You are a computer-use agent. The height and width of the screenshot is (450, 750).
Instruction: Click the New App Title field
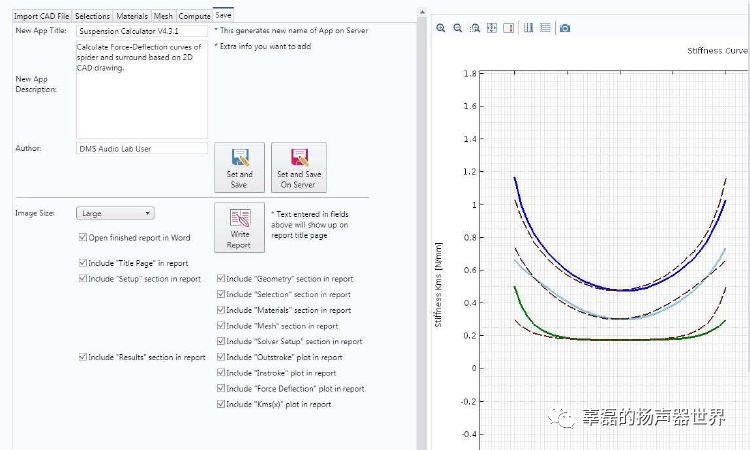[x=141, y=31]
